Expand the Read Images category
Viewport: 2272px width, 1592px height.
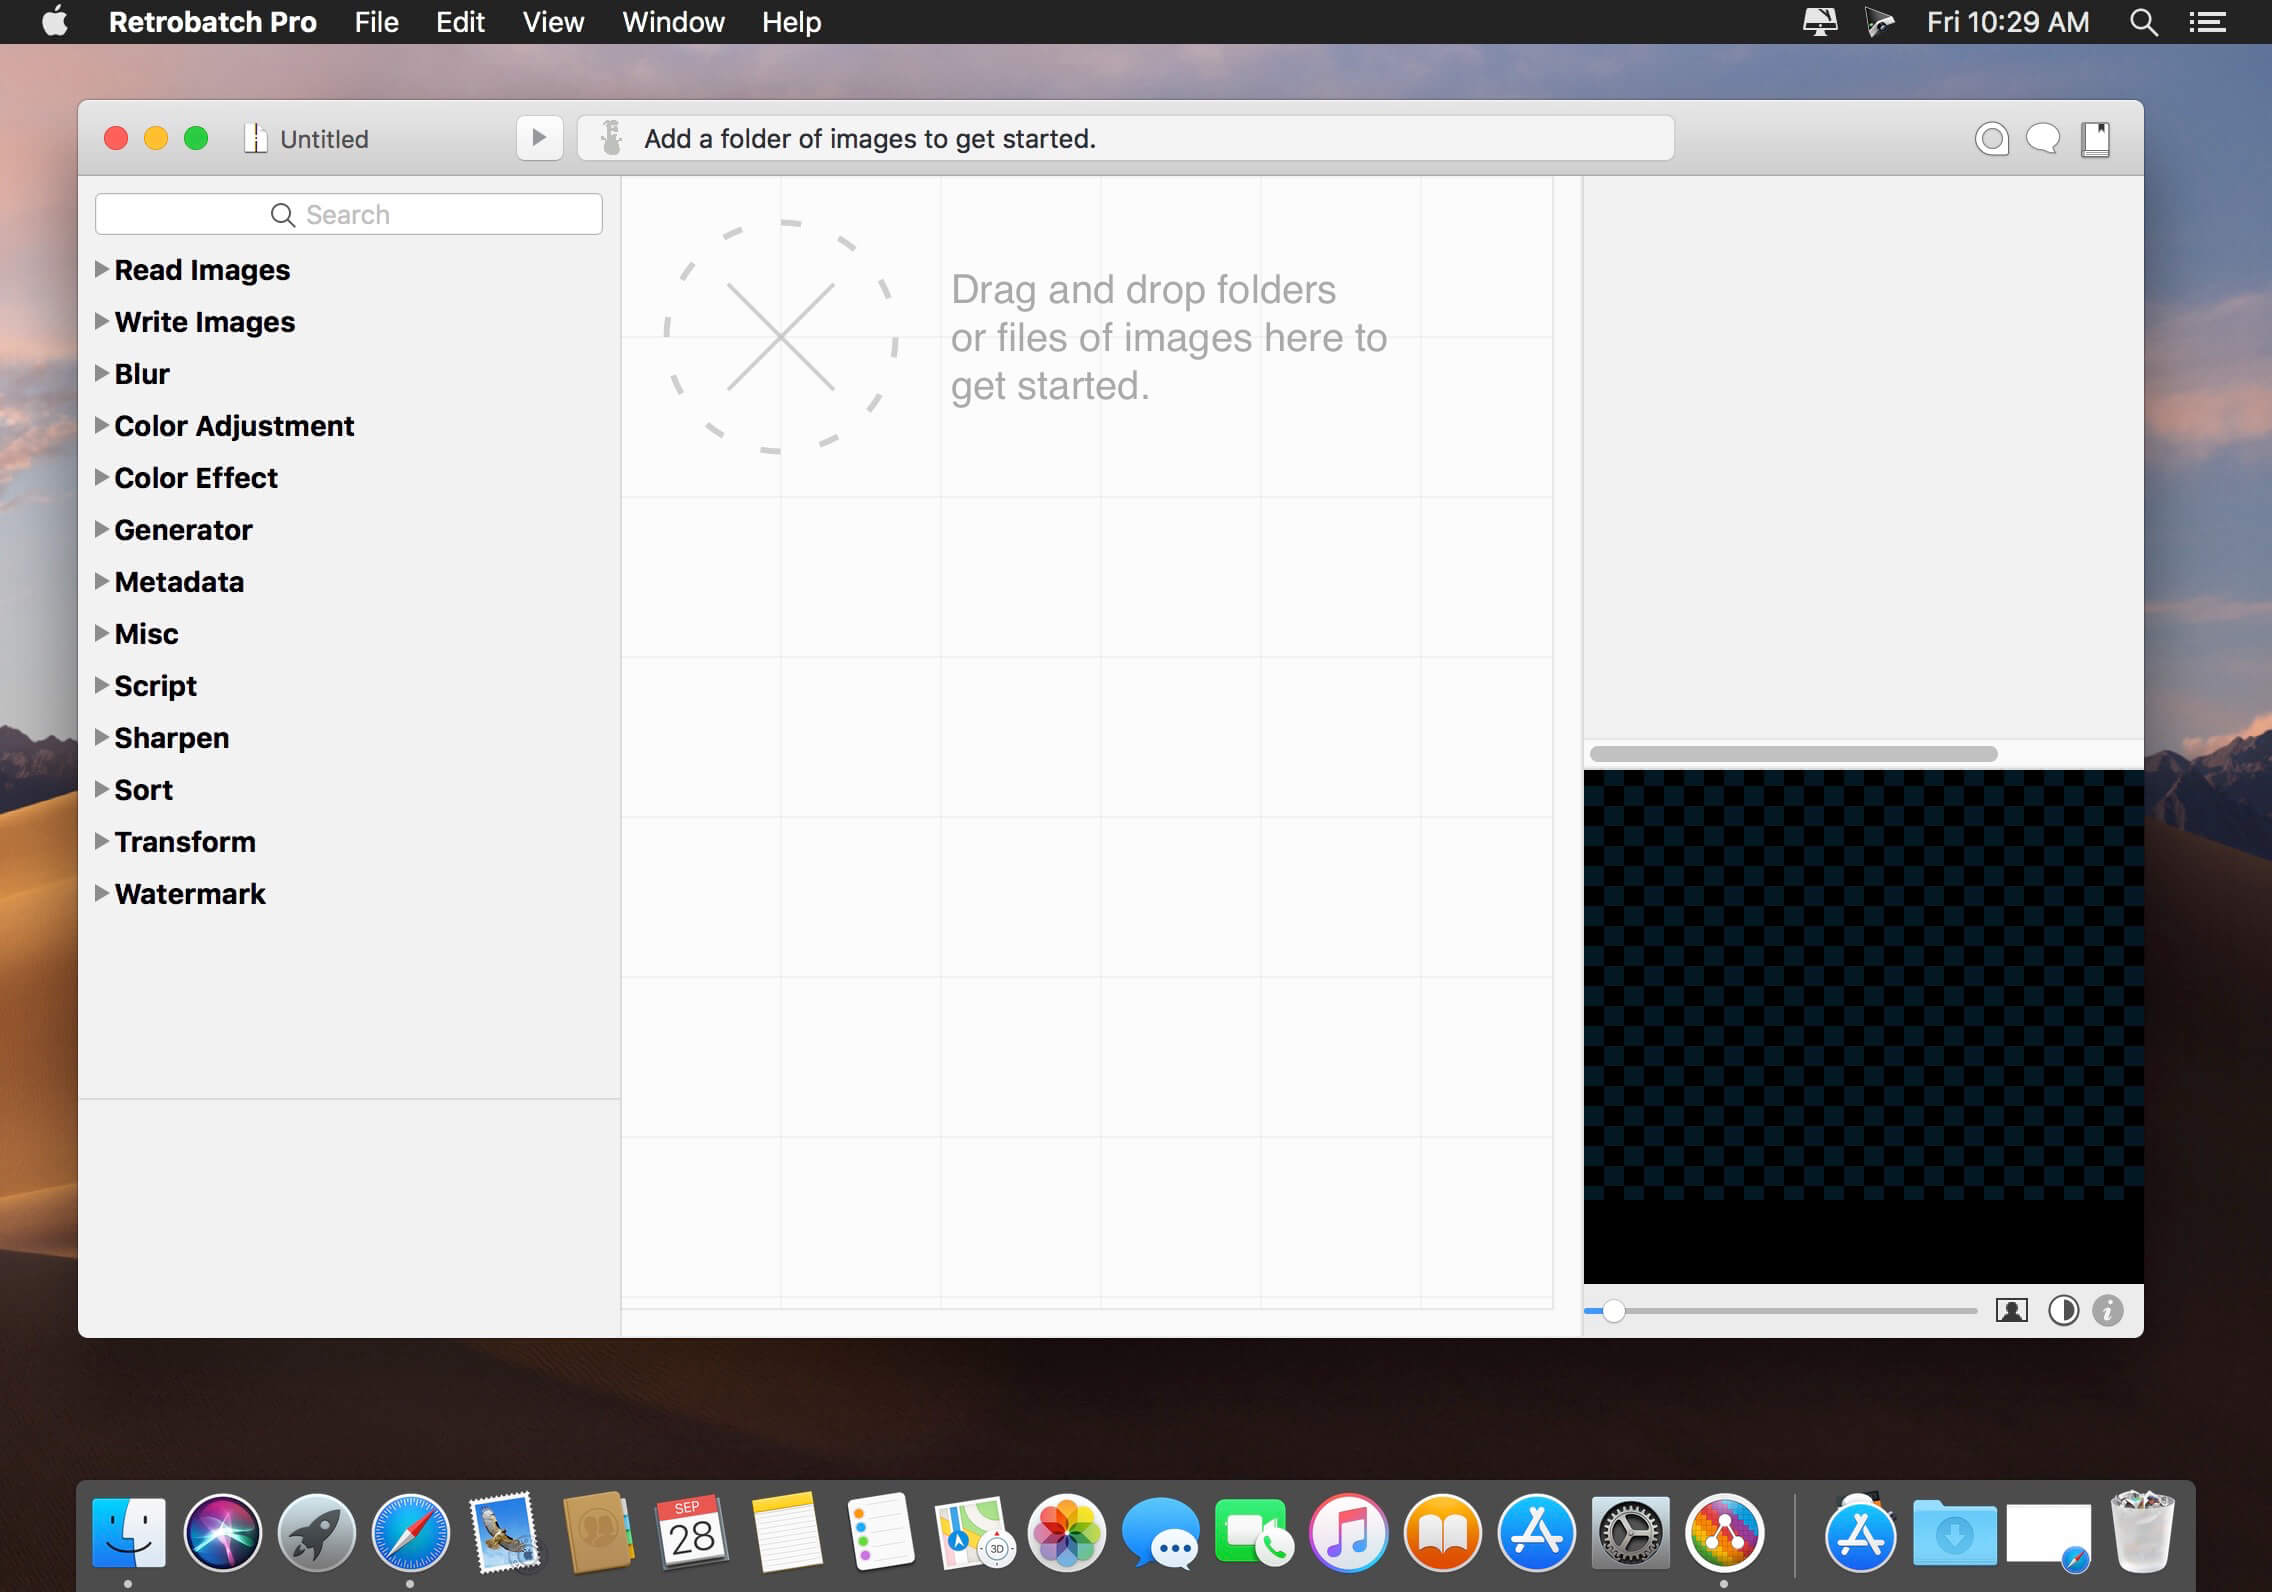(101, 269)
